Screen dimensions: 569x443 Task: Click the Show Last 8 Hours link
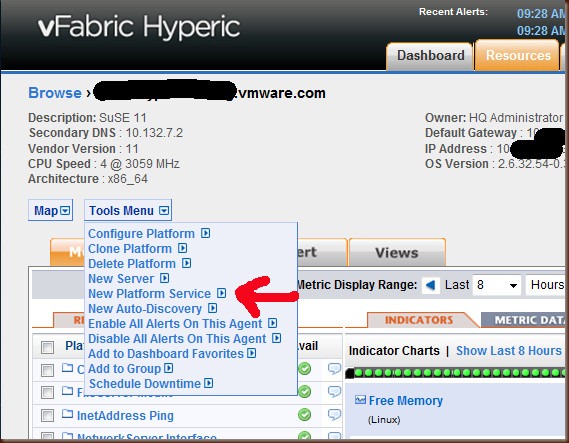pos(508,350)
